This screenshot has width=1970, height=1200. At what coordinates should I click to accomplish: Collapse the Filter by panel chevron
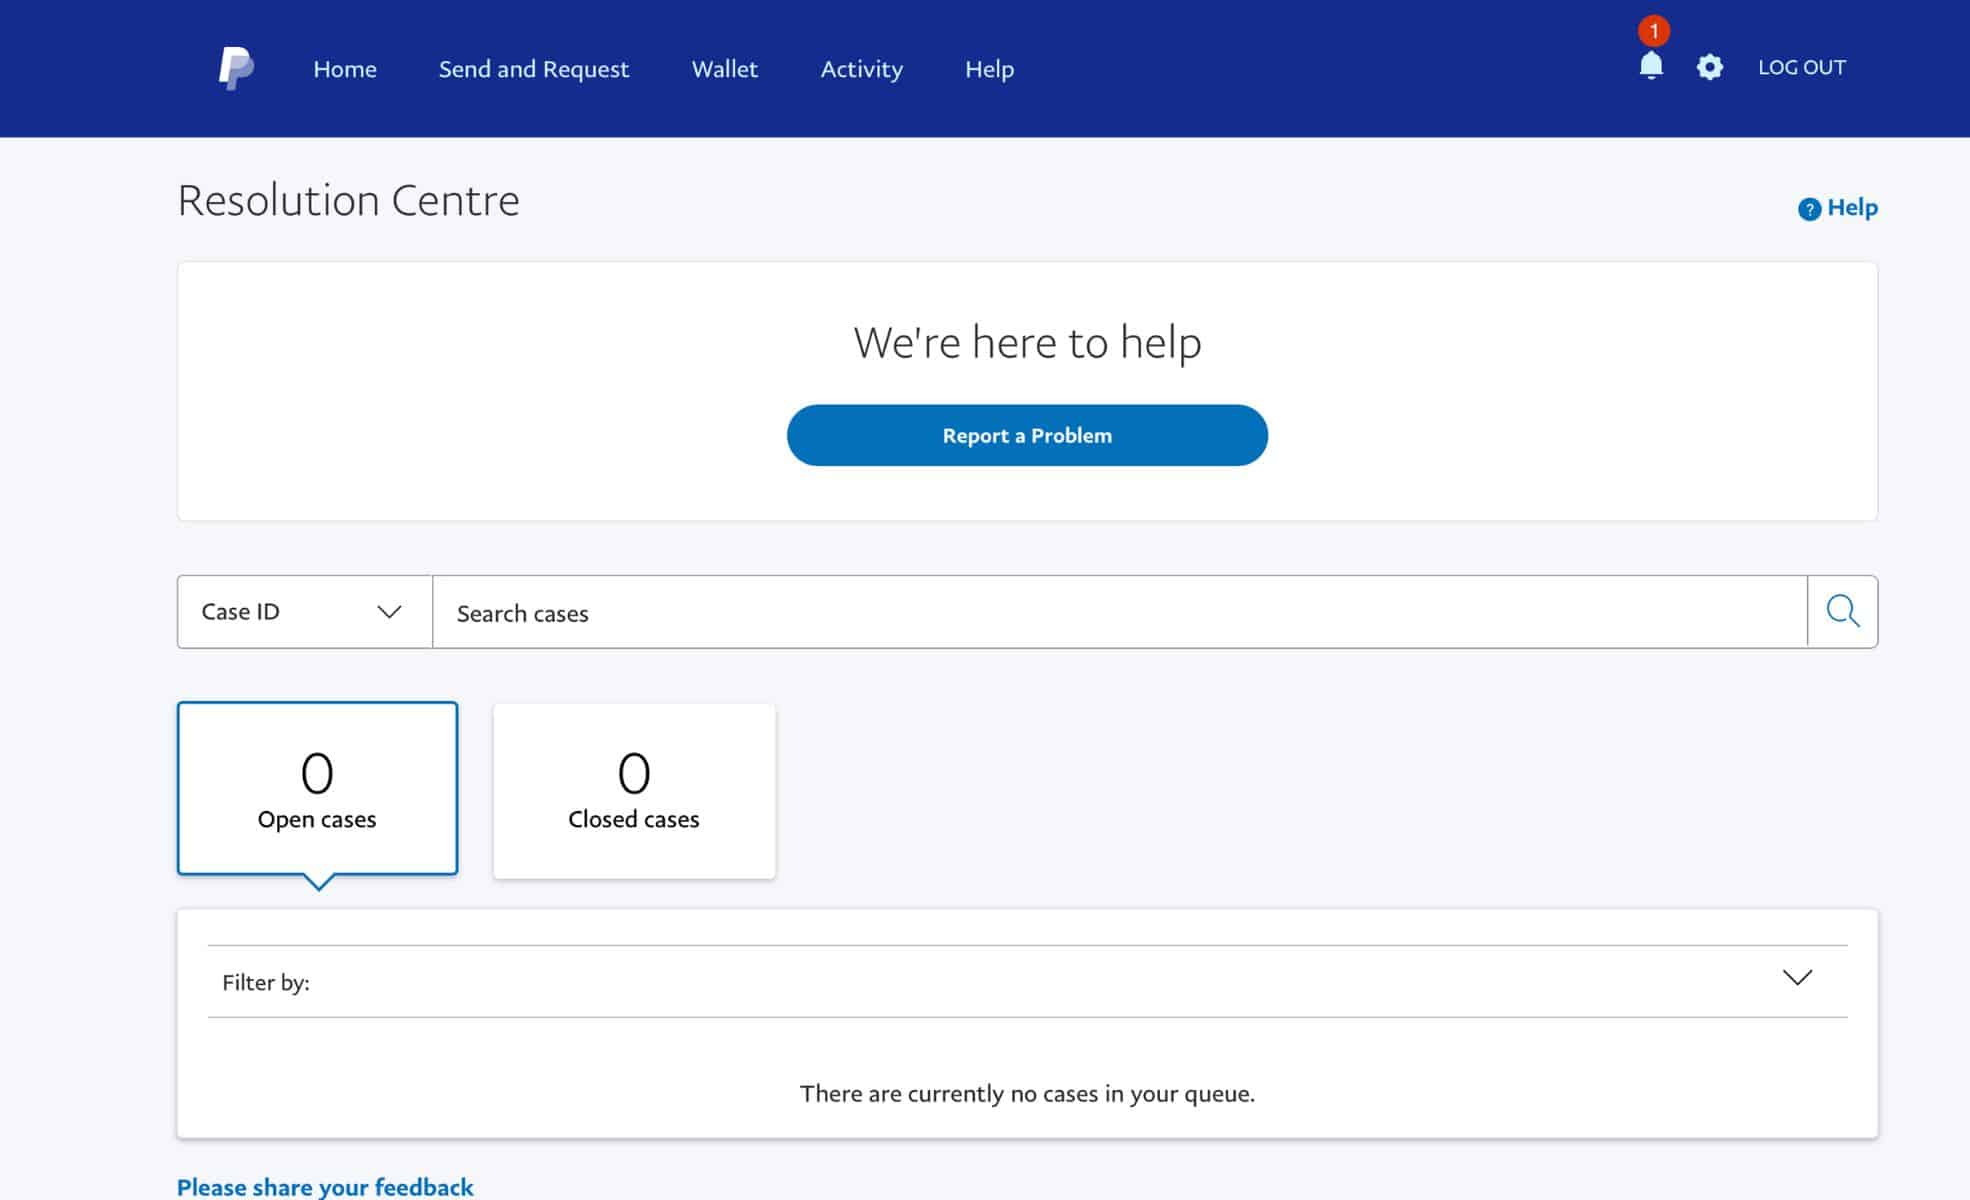1798,979
